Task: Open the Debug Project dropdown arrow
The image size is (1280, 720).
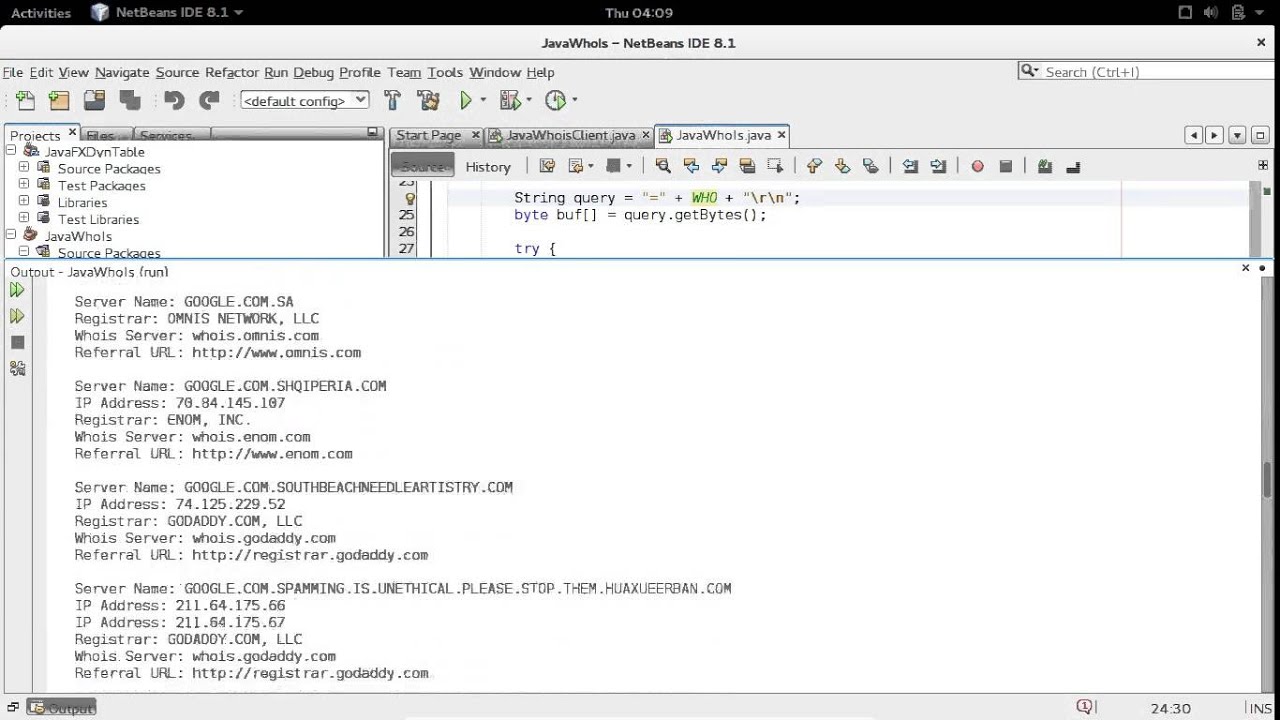Action: click(528, 100)
